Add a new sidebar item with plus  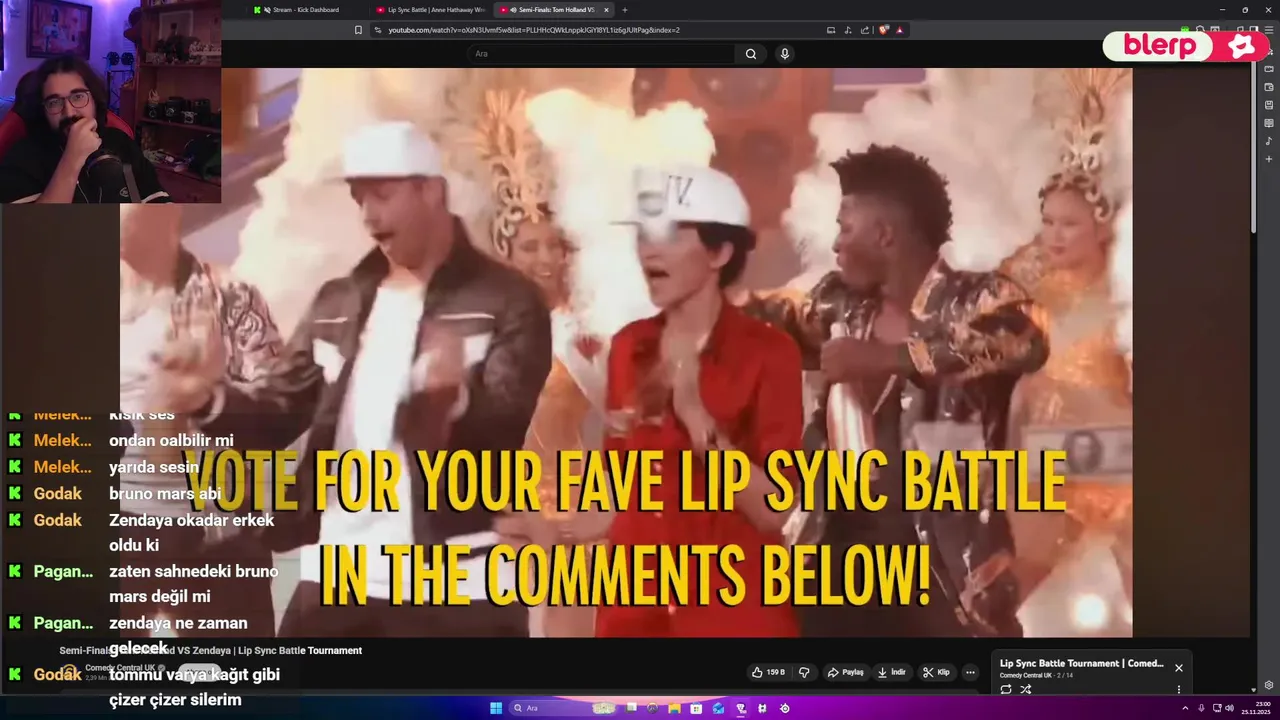1269,159
